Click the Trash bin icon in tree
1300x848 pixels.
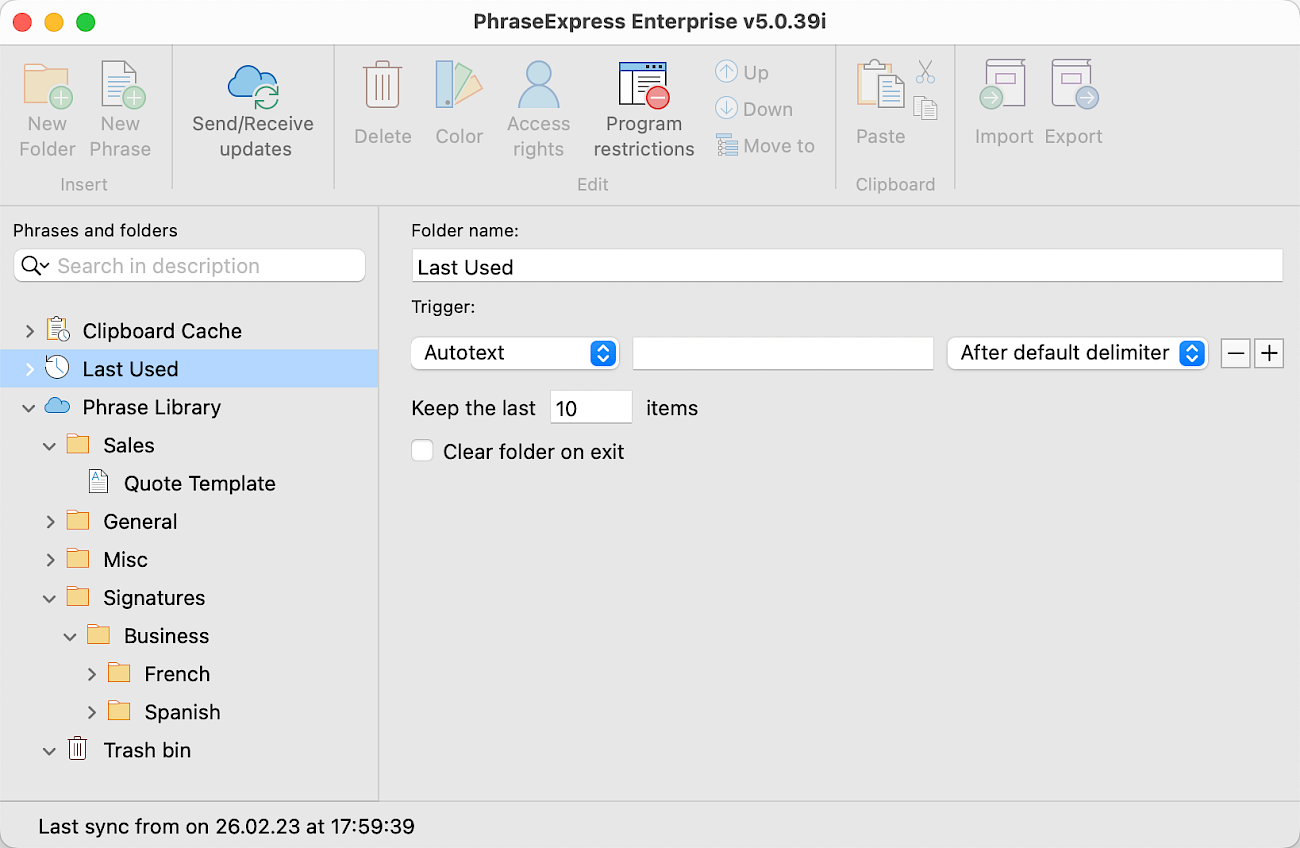[78, 749]
